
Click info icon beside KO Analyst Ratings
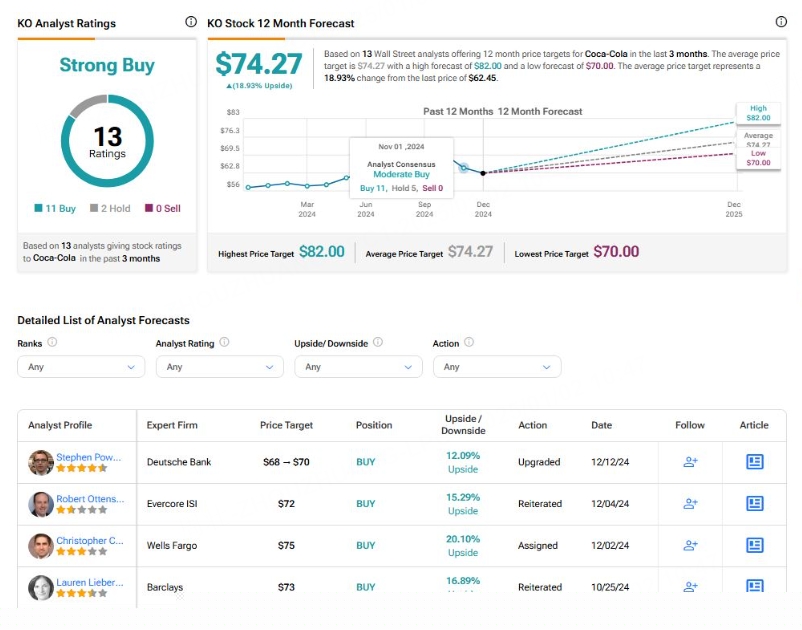coord(191,21)
